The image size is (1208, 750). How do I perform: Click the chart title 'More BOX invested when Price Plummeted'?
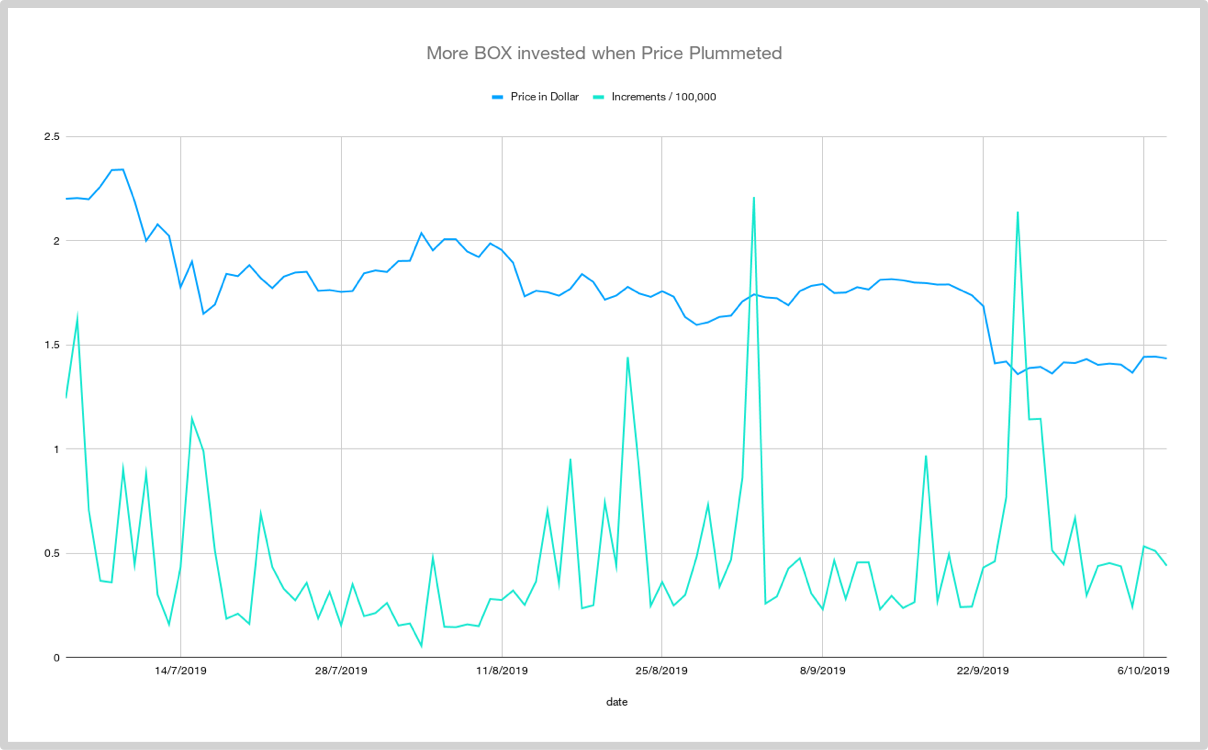(x=604, y=53)
